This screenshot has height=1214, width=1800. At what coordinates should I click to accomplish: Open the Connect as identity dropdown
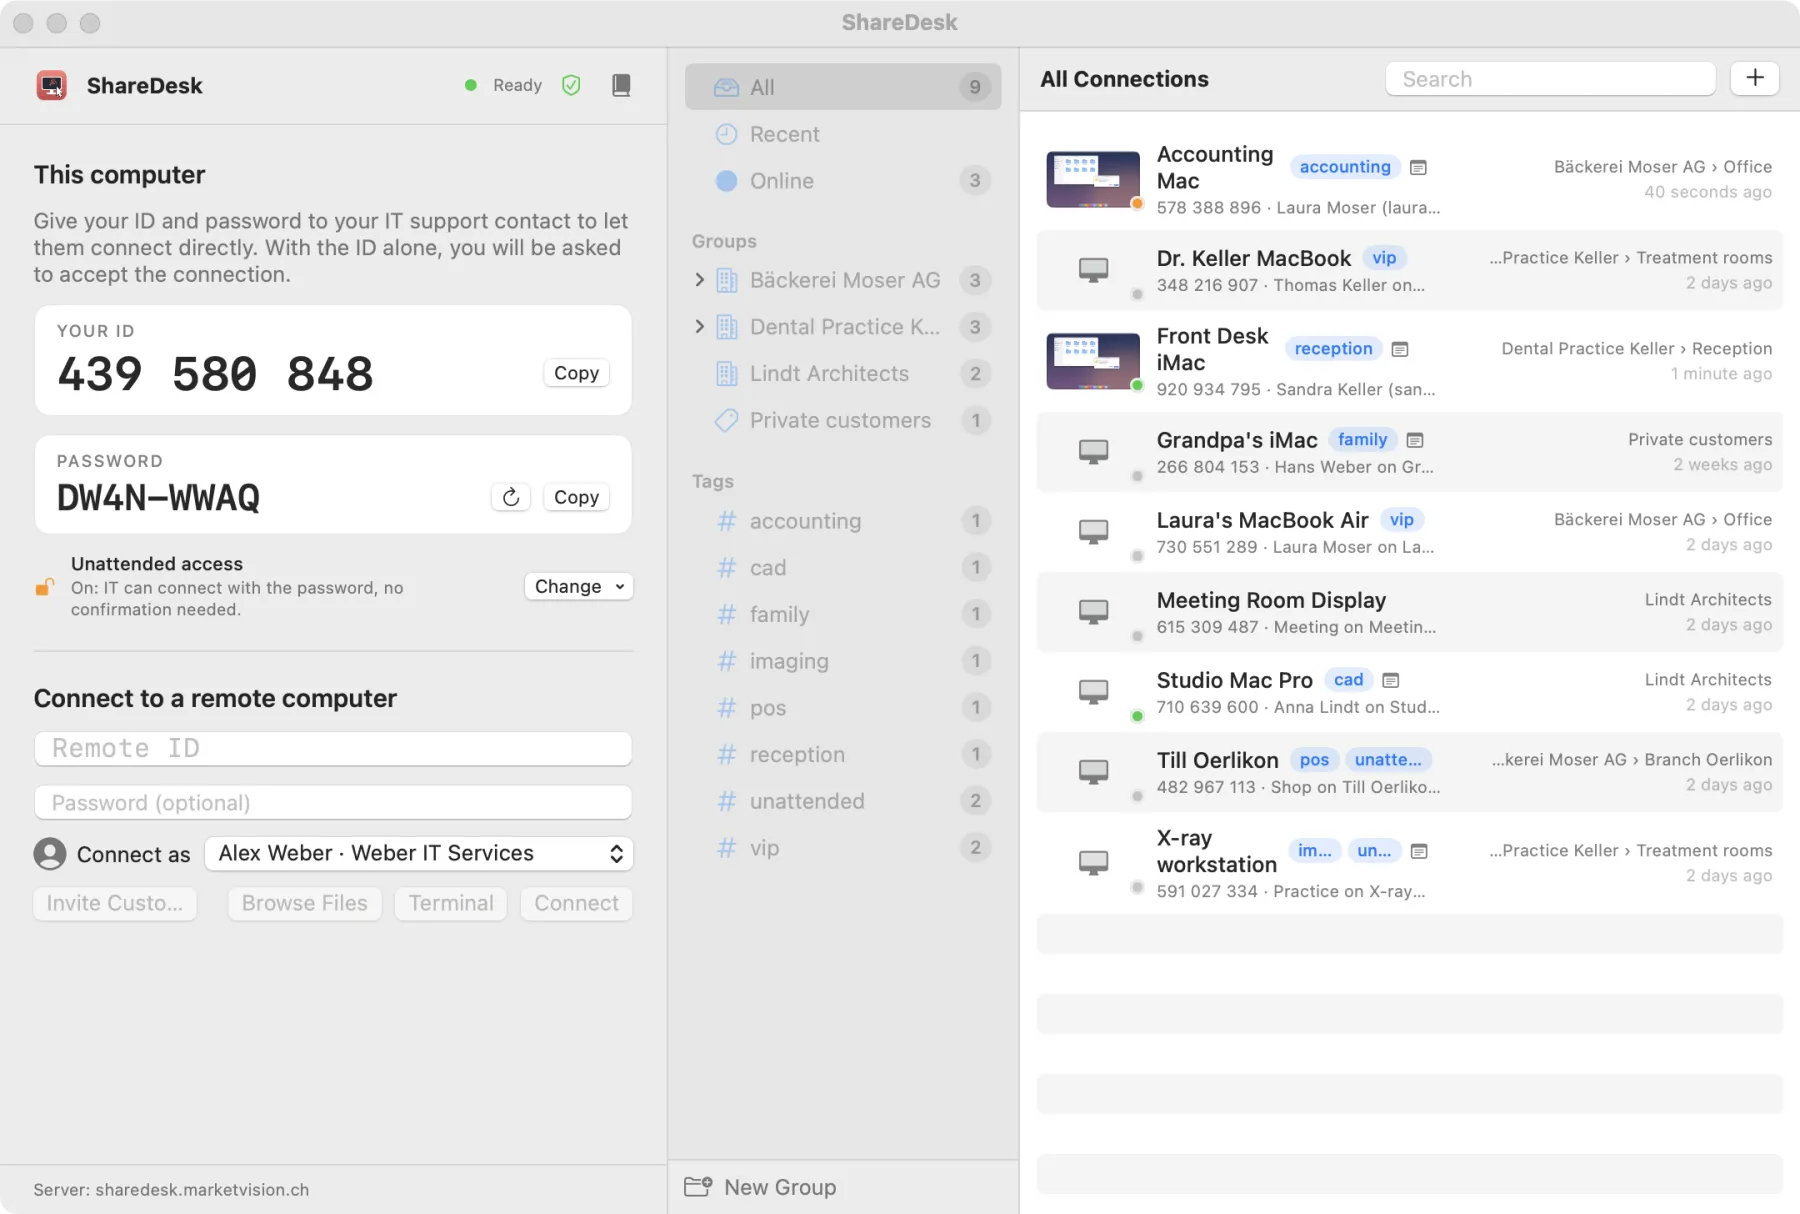click(x=419, y=853)
